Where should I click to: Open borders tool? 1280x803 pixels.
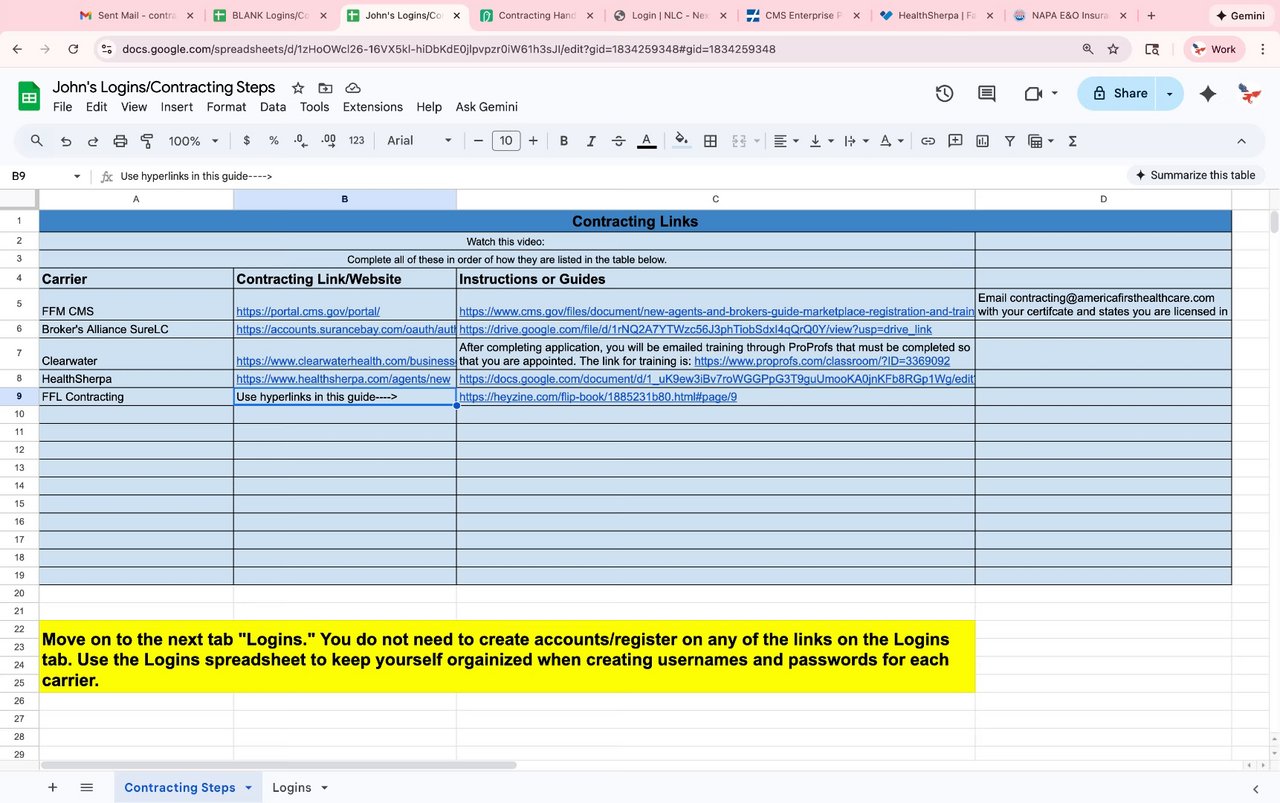710,141
